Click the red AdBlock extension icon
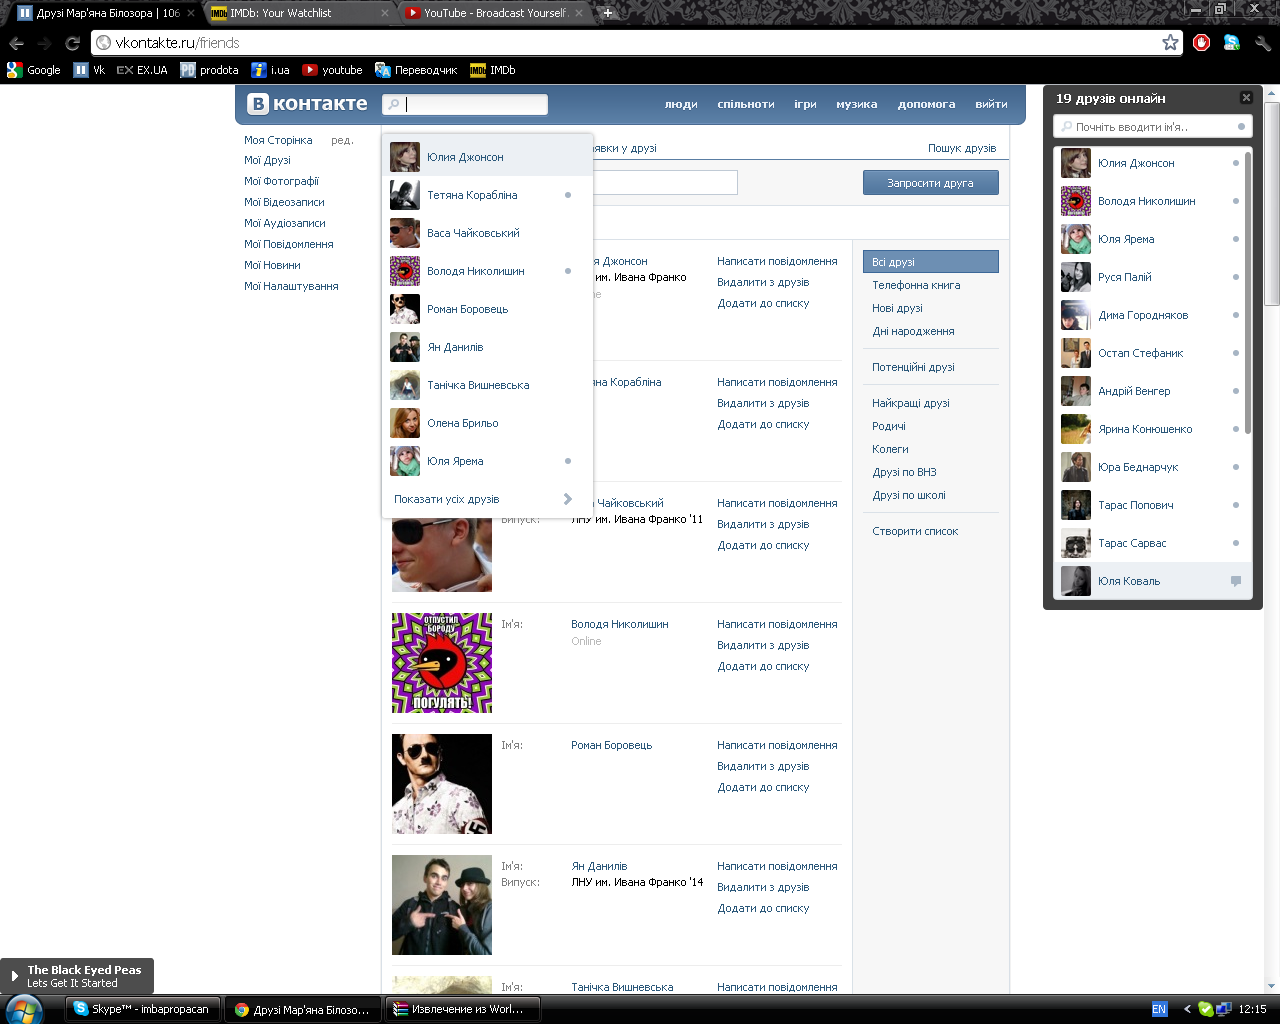This screenshot has height=1024, width=1280. (1202, 42)
